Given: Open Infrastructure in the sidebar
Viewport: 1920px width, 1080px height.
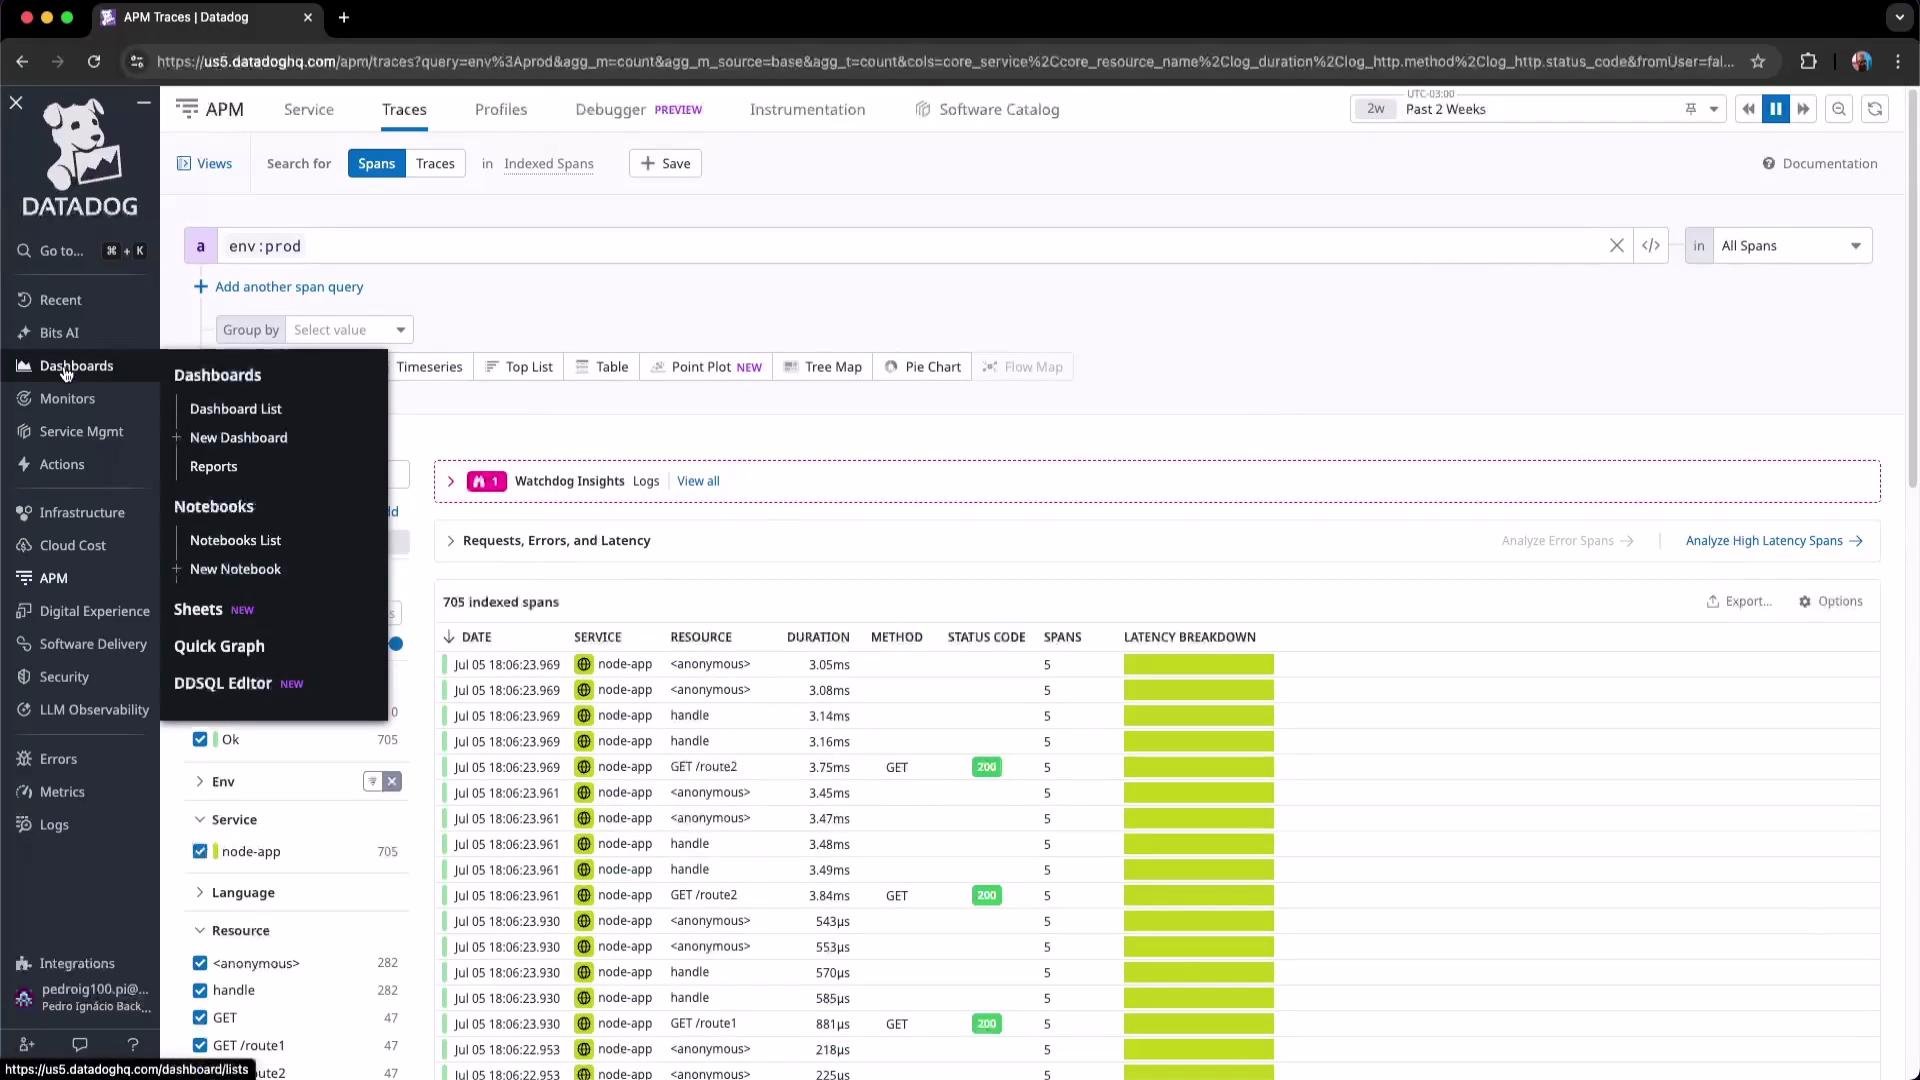Looking at the screenshot, I should (81, 513).
